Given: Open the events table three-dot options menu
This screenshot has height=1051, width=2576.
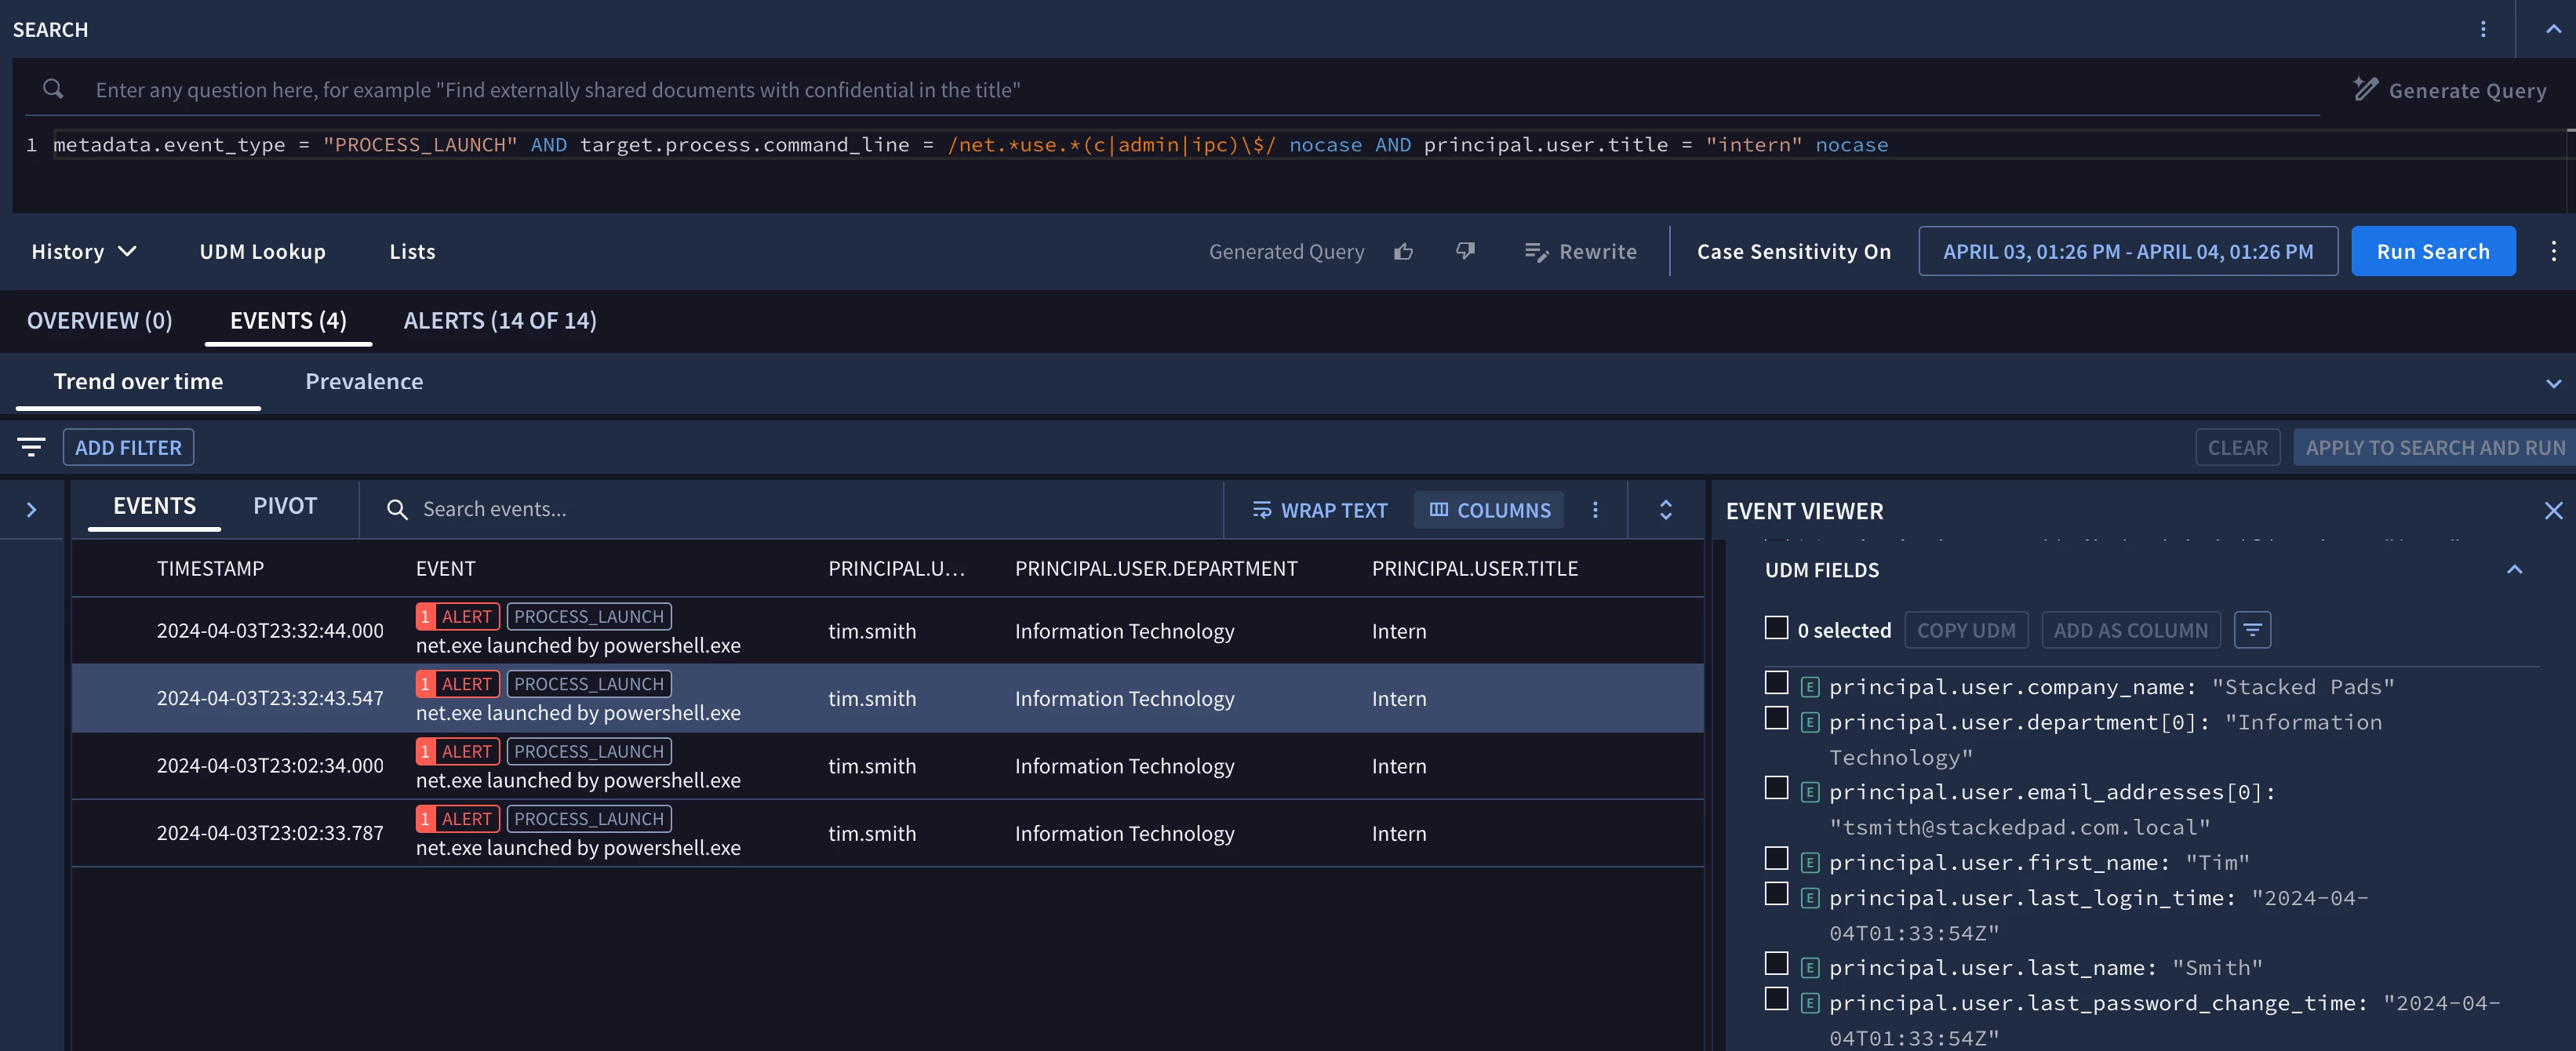Looking at the screenshot, I should (1595, 510).
